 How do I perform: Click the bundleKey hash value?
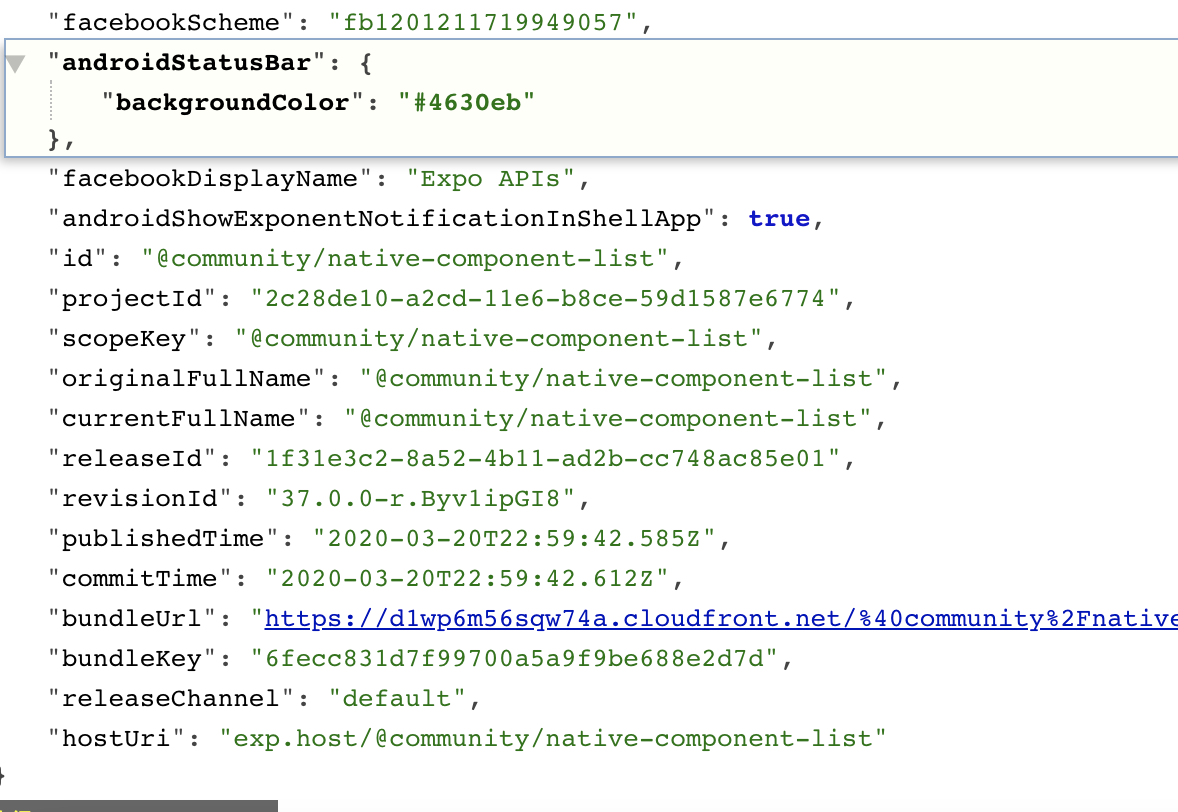(500, 659)
